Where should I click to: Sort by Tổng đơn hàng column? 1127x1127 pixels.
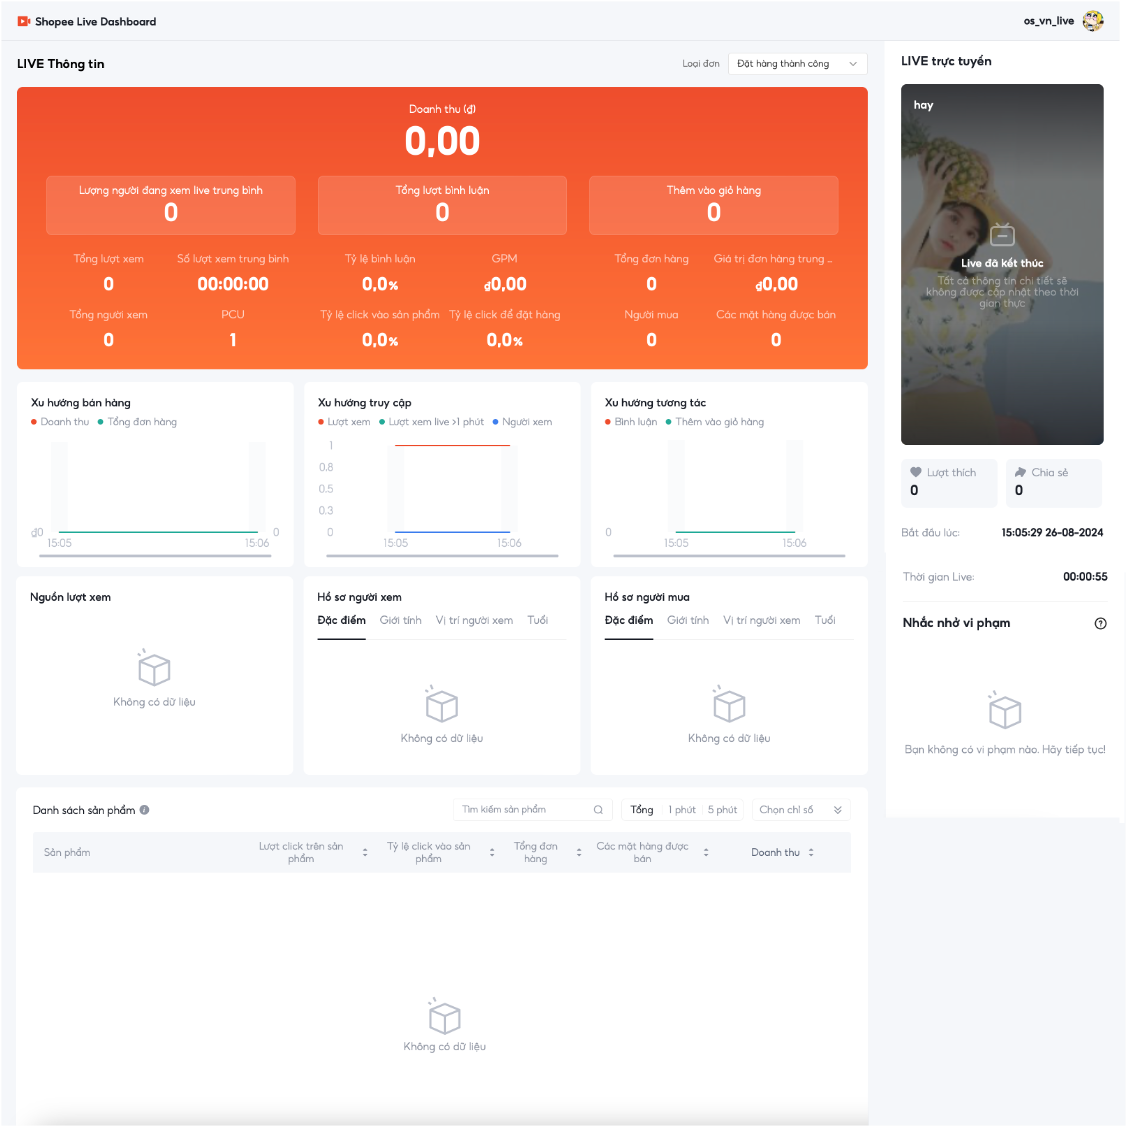579,852
